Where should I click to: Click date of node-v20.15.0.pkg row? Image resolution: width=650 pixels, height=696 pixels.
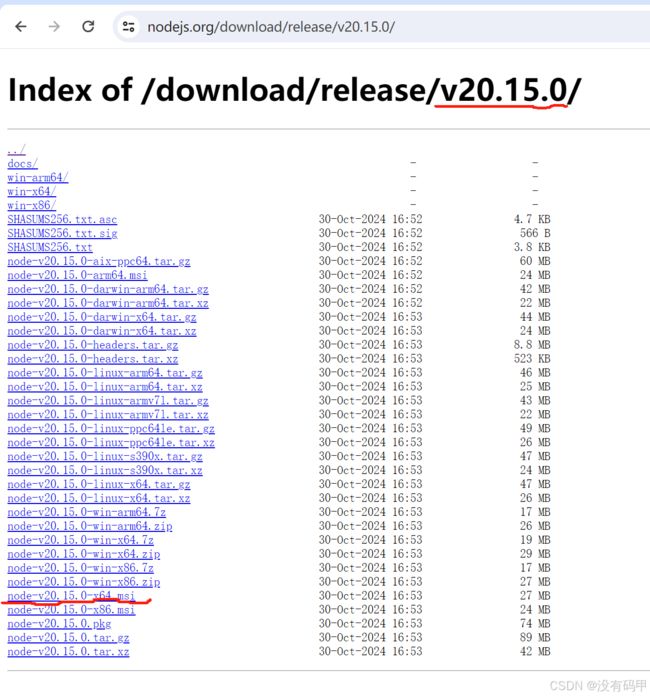(x=370, y=624)
